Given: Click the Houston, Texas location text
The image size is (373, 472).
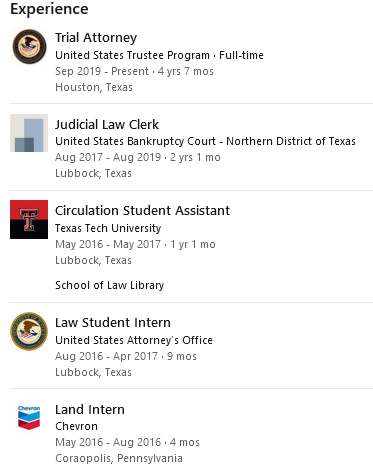Looking at the screenshot, I should [x=94, y=87].
